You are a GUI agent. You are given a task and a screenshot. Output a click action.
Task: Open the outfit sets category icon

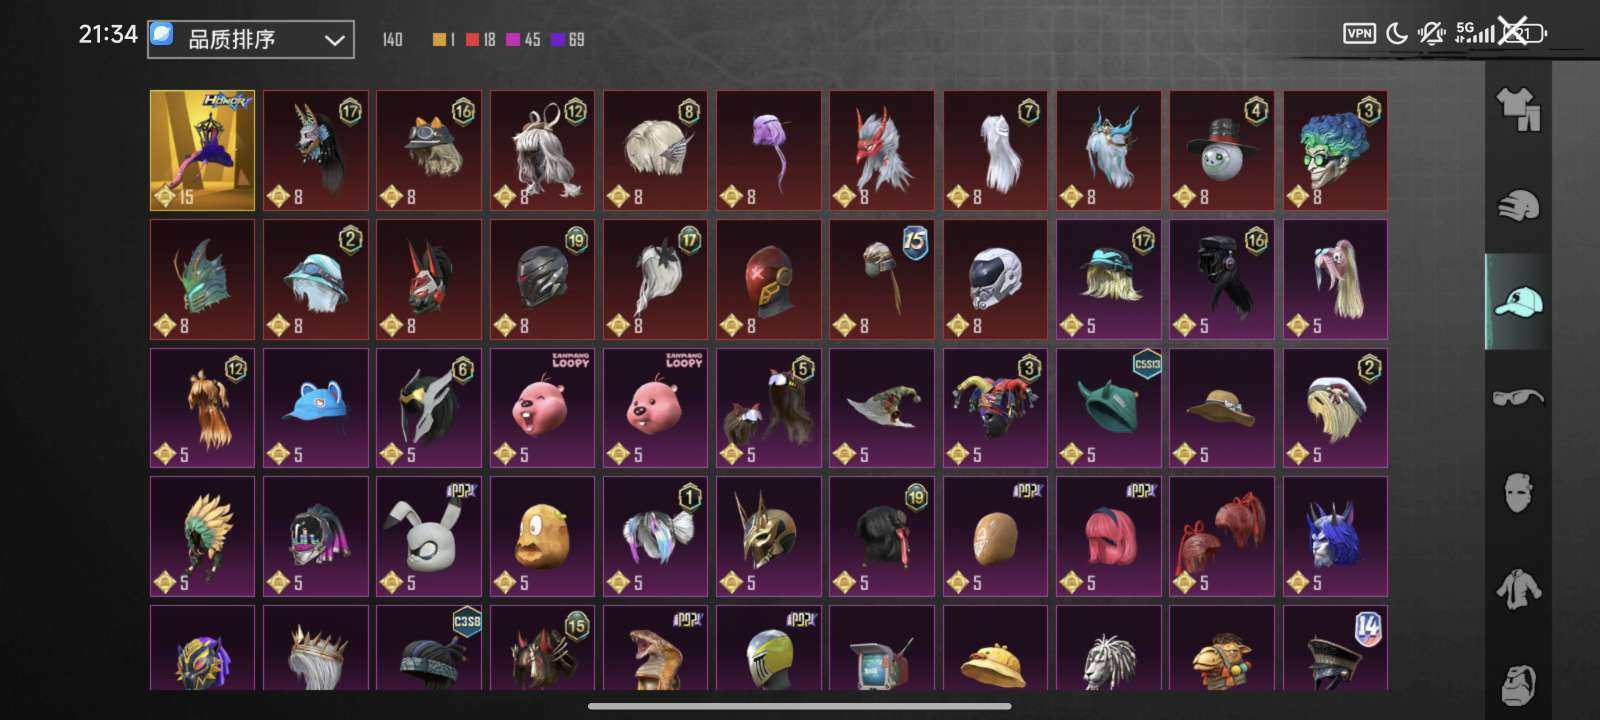tap(1518, 109)
